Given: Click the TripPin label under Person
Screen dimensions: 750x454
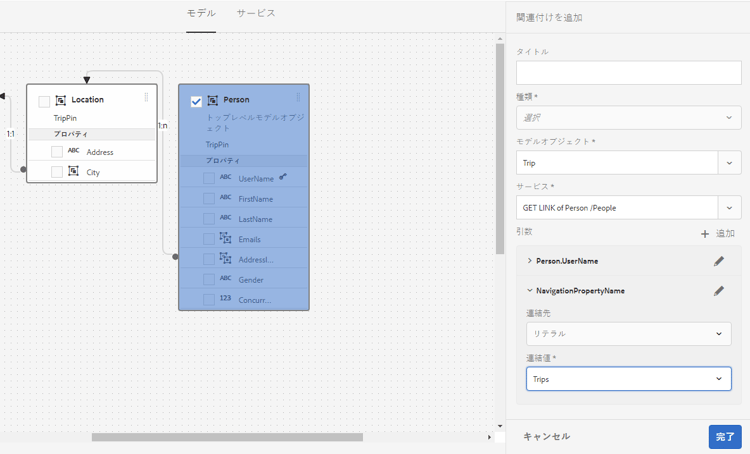Looking at the screenshot, I should (x=217, y=144).
